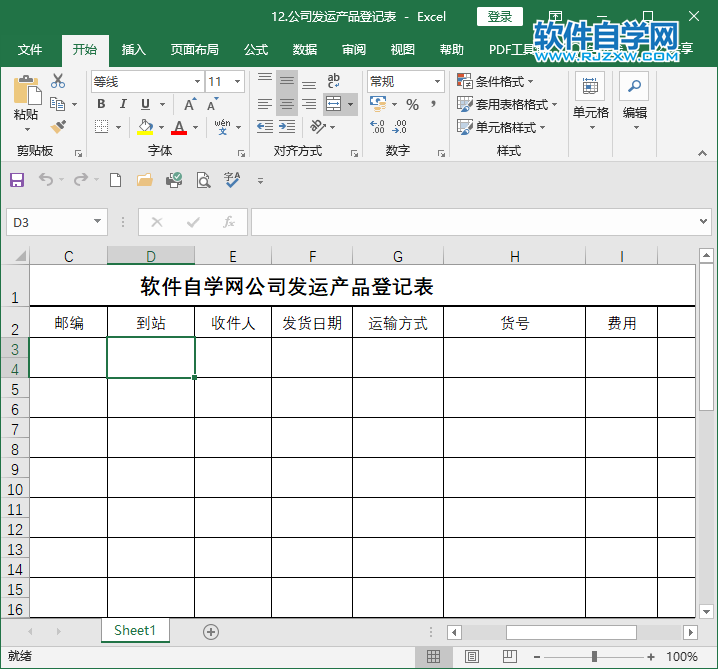
Task: Open 单元格样式 cell styles menu
Action: click(x=501, y=127)
